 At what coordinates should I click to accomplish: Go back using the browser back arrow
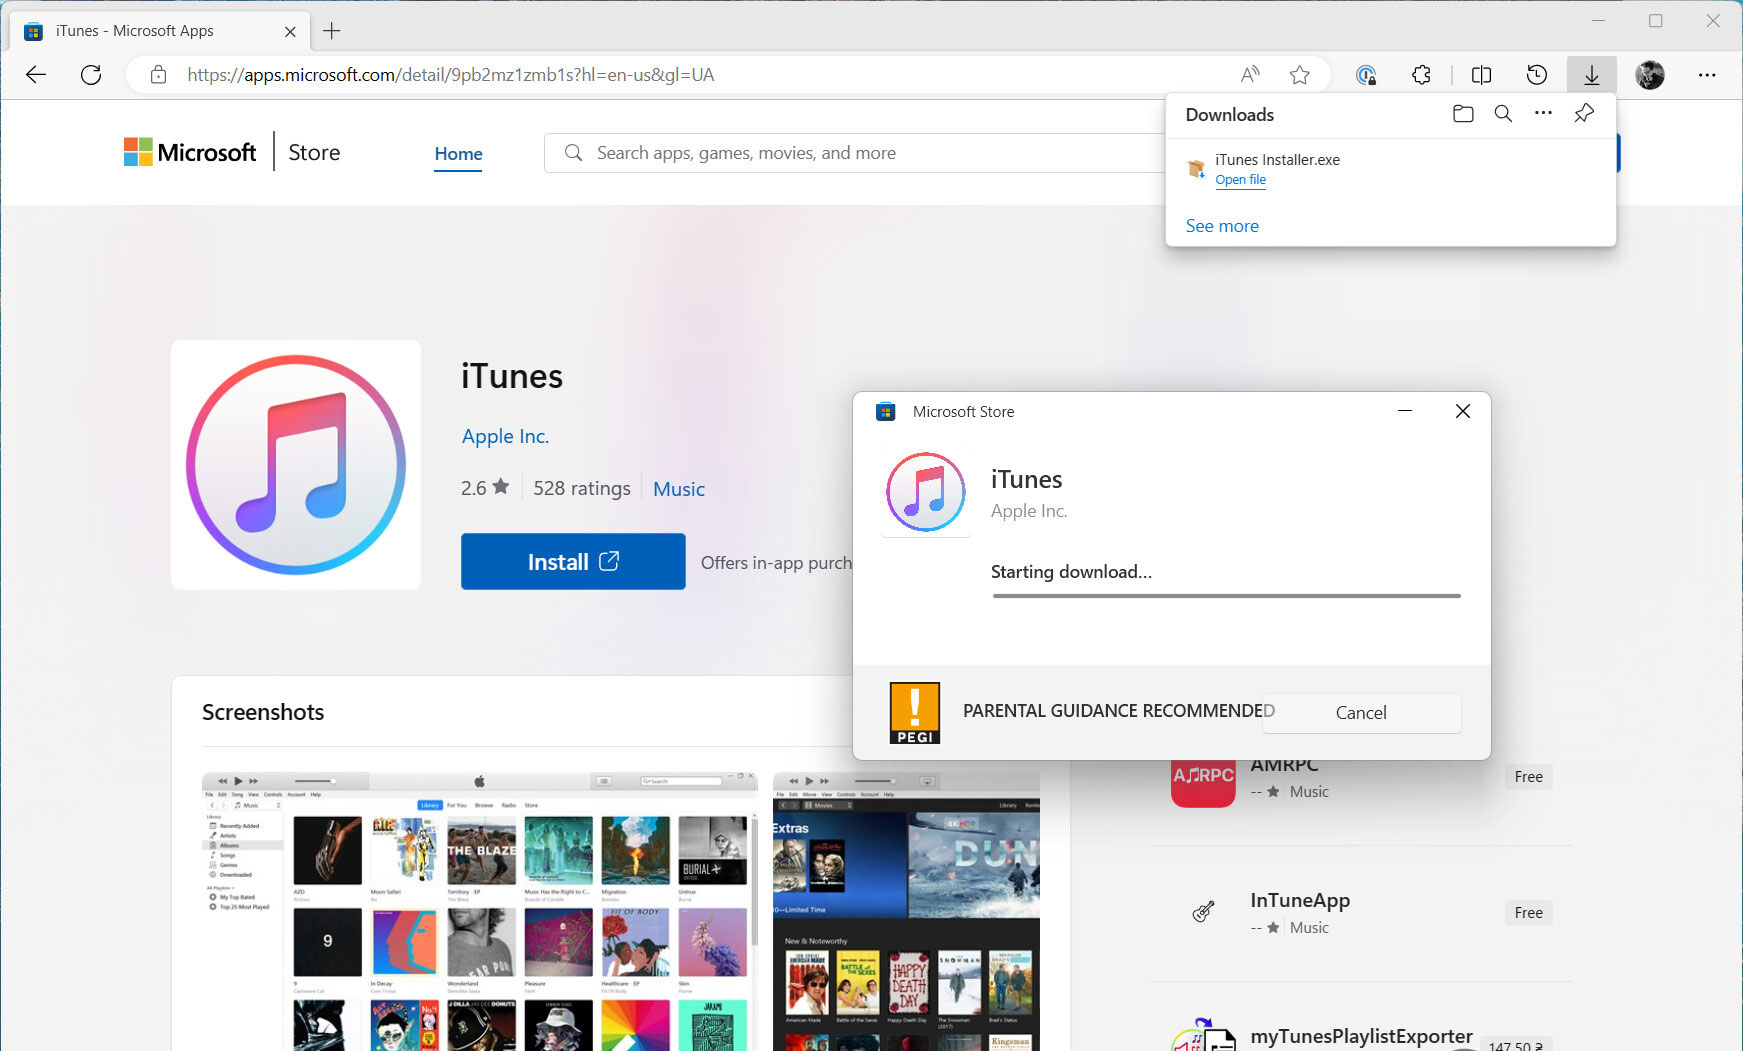36,75
